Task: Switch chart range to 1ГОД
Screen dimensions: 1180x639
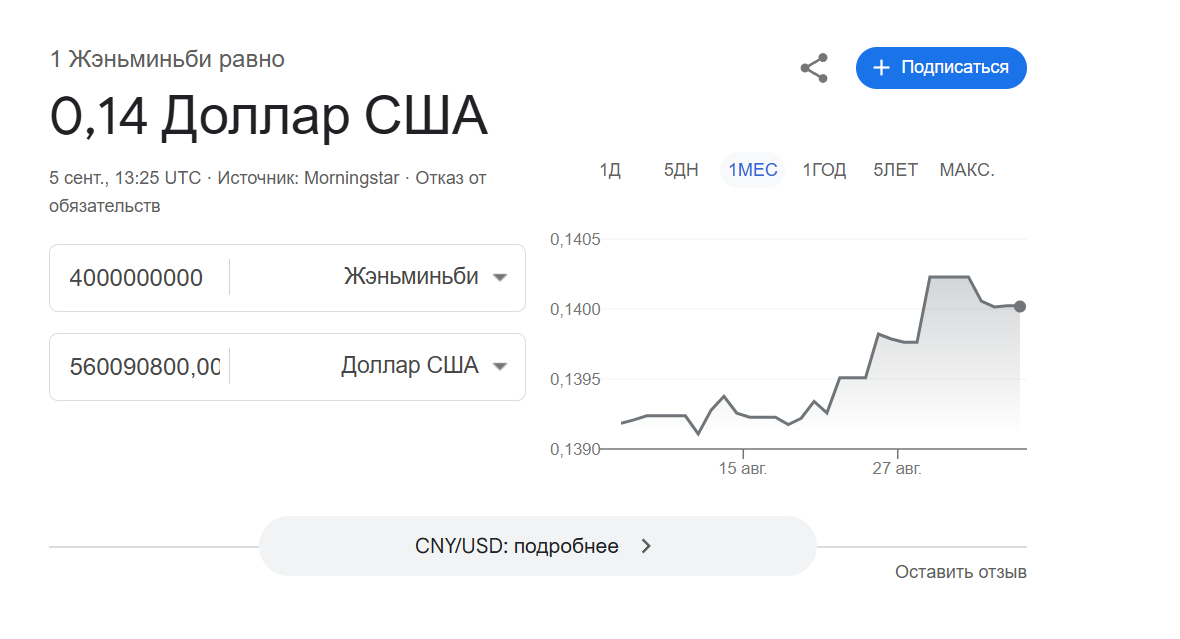Action: tap(824, 170)
